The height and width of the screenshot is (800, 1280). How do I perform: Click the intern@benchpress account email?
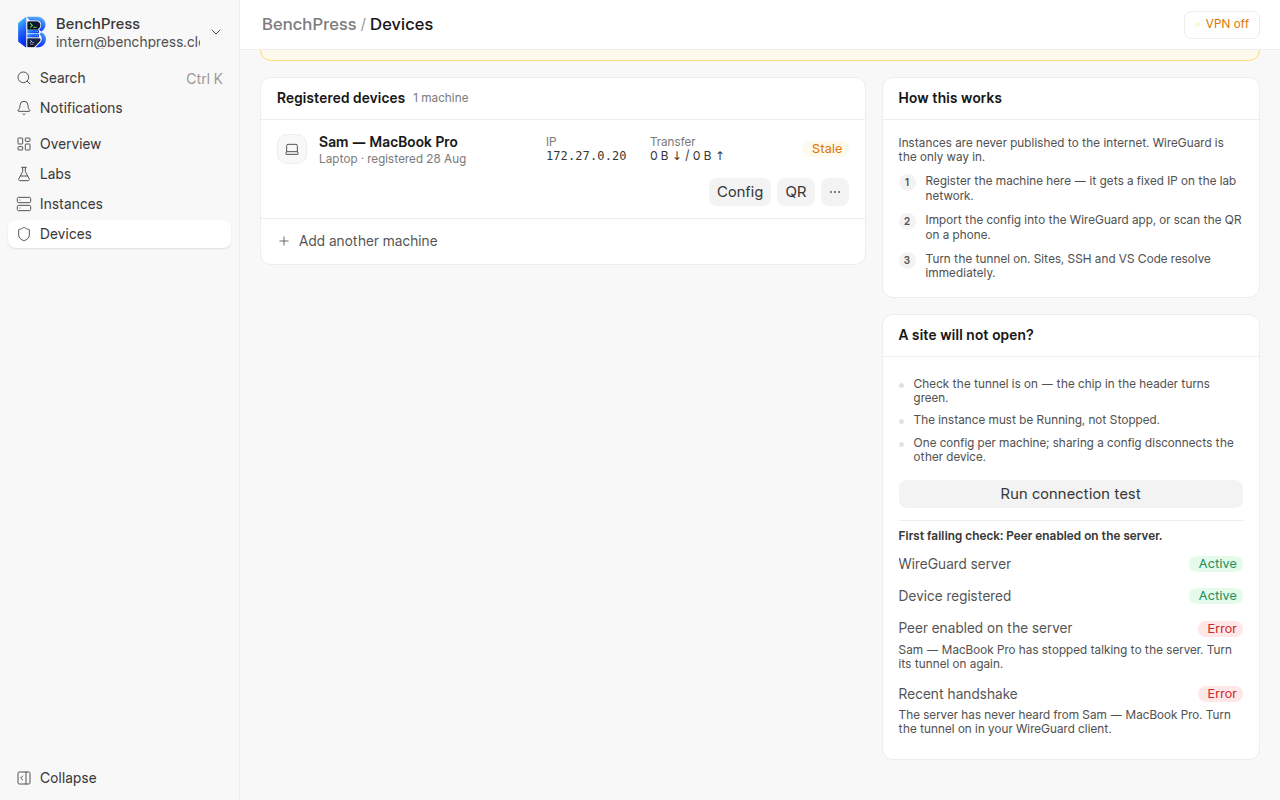[128, 42]
